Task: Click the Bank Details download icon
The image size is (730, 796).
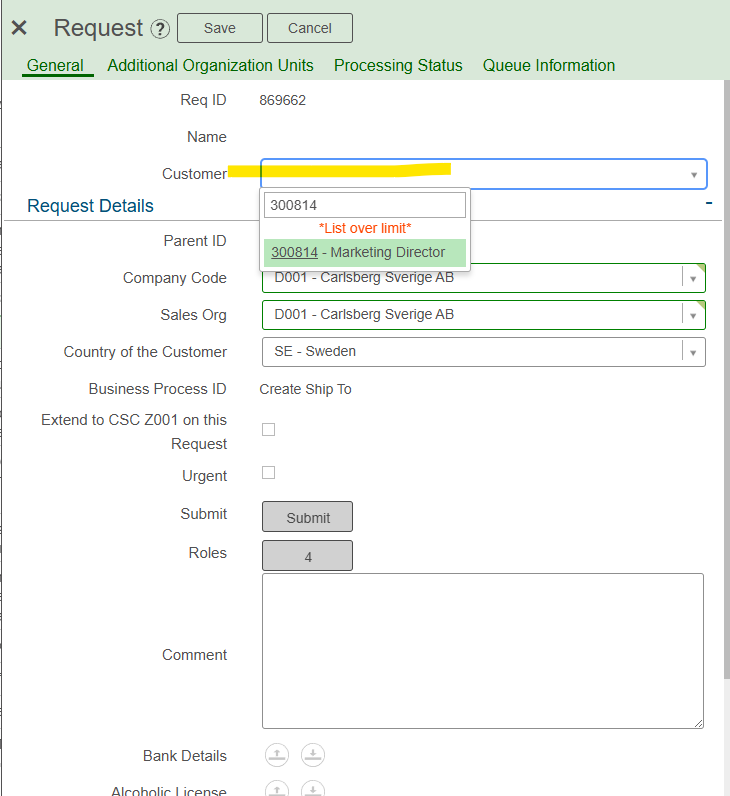Action: [x=313, y=756]
